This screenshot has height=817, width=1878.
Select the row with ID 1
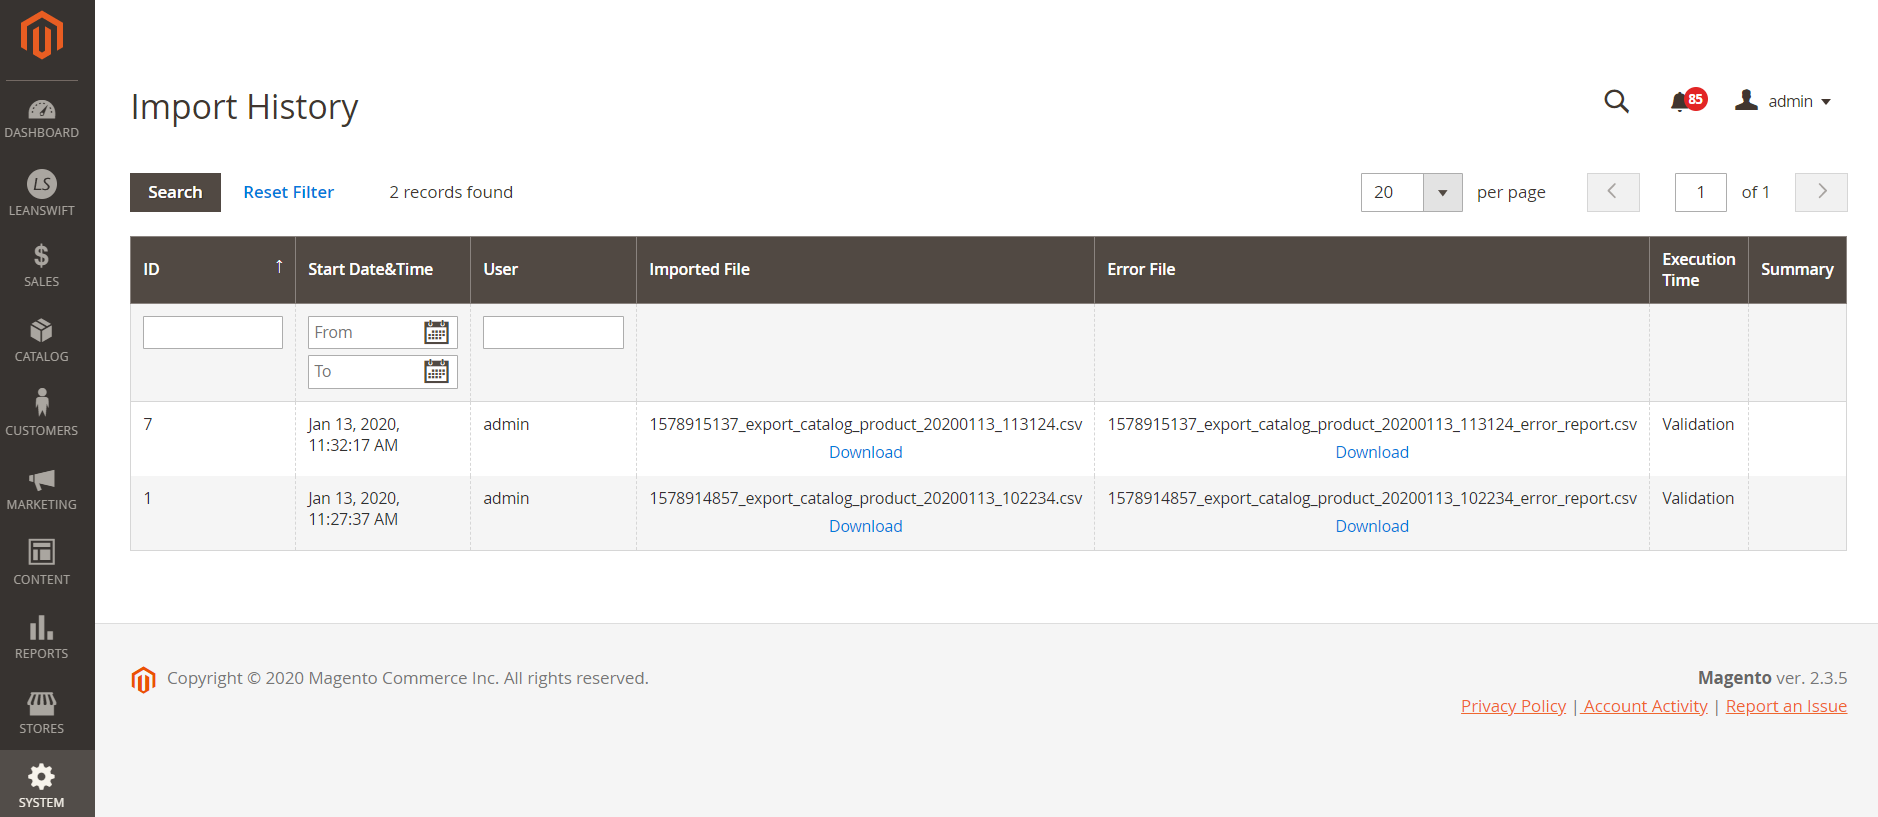tap(988, 513)
